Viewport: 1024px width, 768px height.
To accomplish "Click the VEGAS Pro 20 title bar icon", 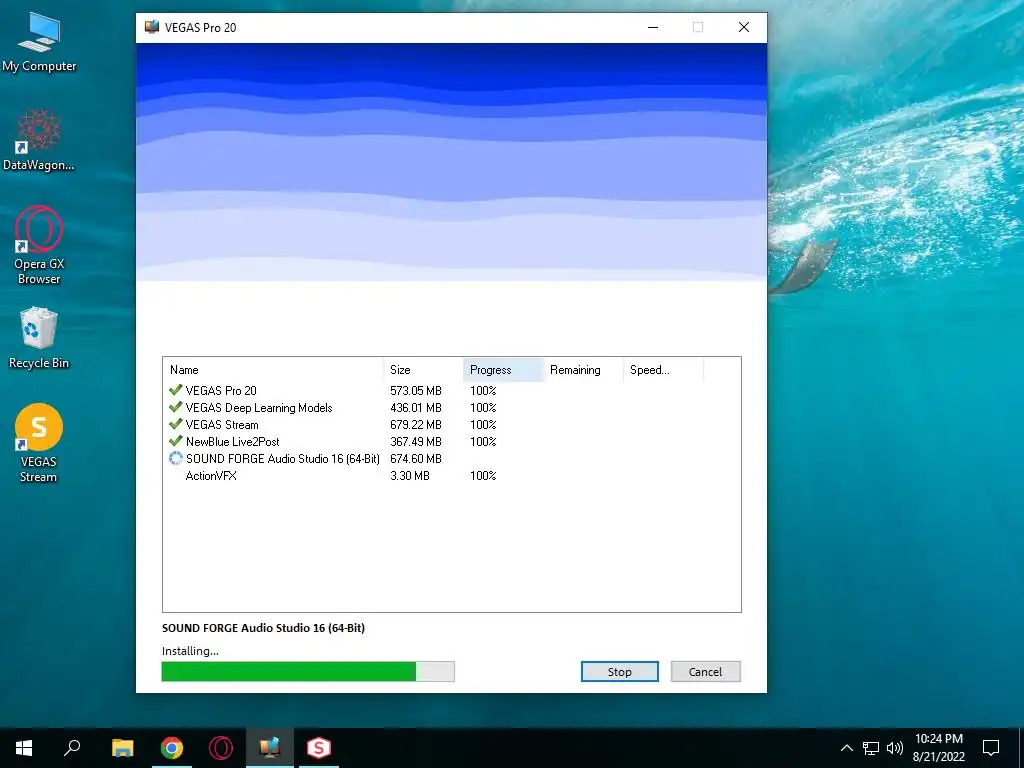I will 152,27.
